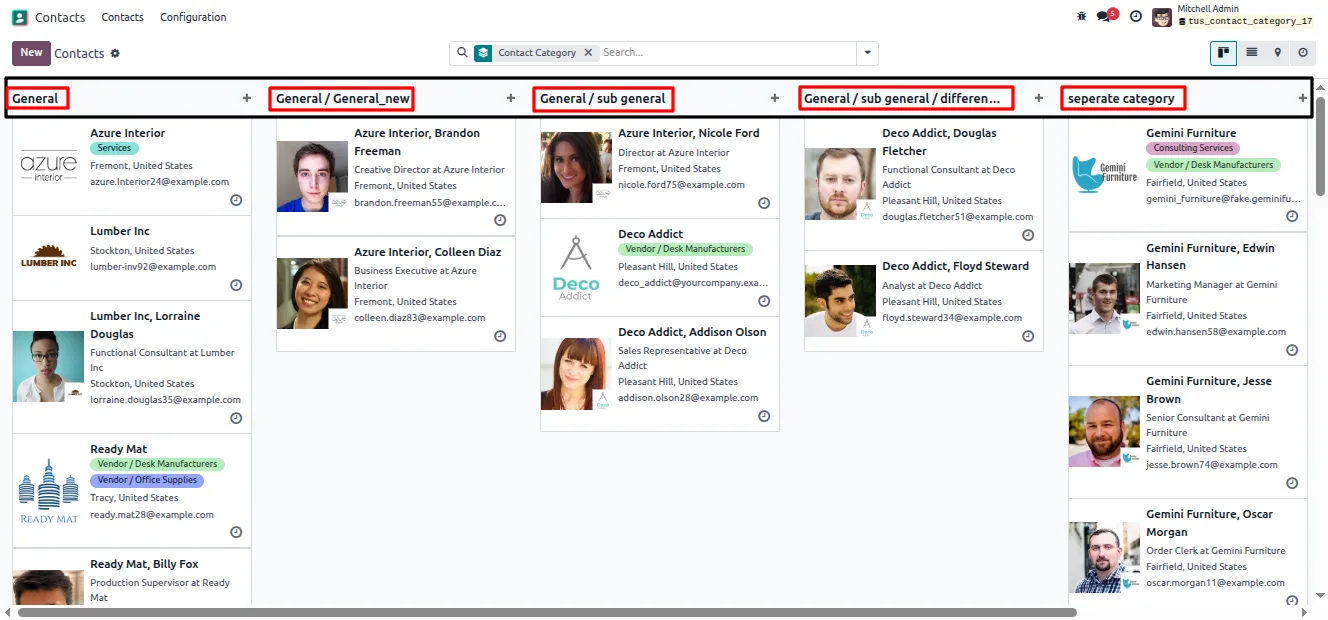Click the General column header

pos(35,98)
